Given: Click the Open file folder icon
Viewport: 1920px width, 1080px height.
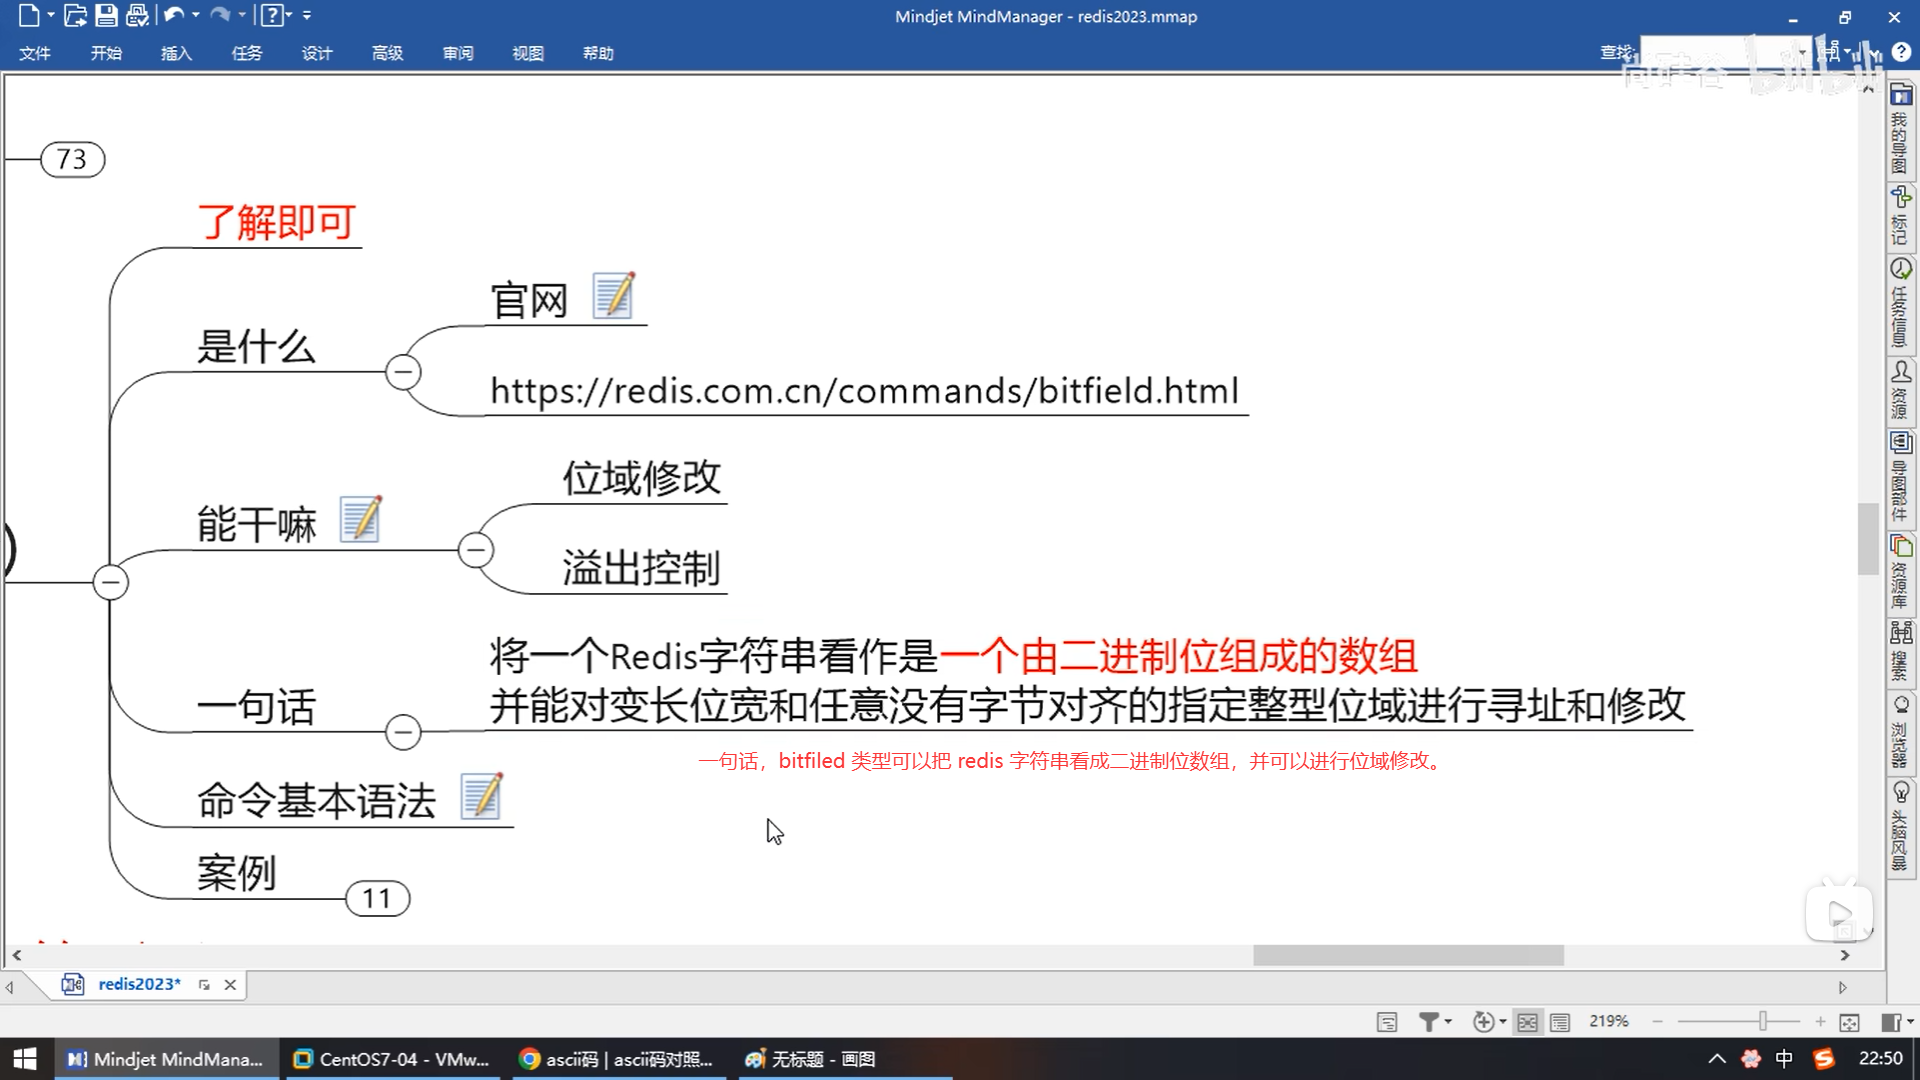Looking at the screenshot, I should point(75,16).
